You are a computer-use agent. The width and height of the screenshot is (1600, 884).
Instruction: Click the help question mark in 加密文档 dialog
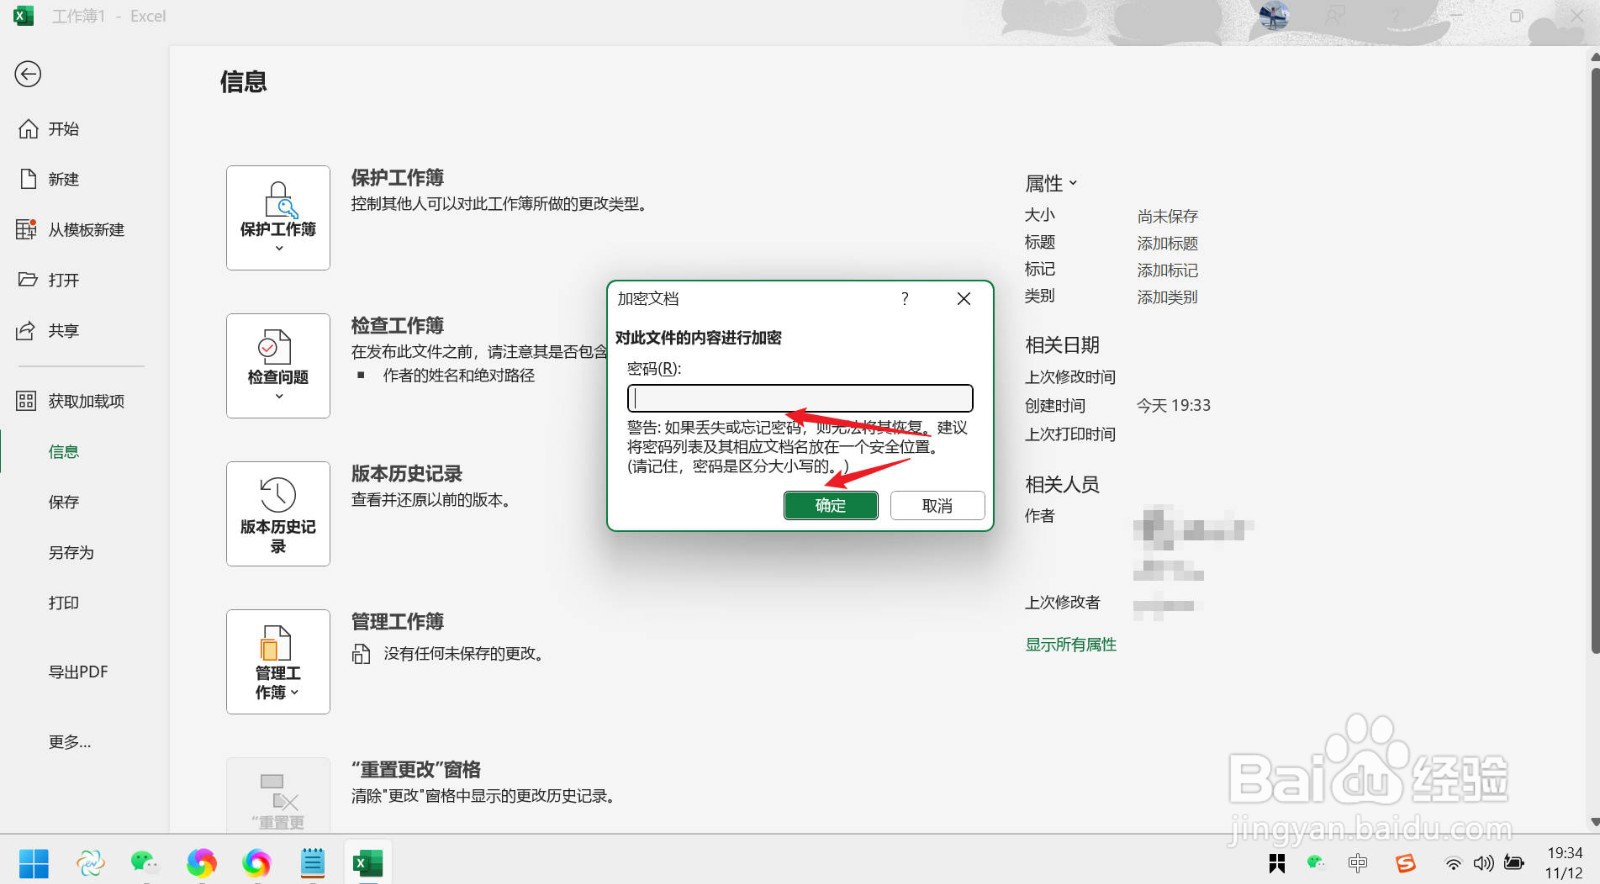tap(905, 299)
